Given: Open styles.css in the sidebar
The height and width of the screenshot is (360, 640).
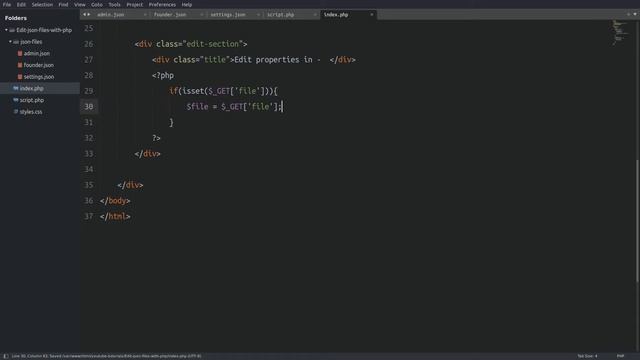Looking at the screenshot, I should (x=31, y=111).
